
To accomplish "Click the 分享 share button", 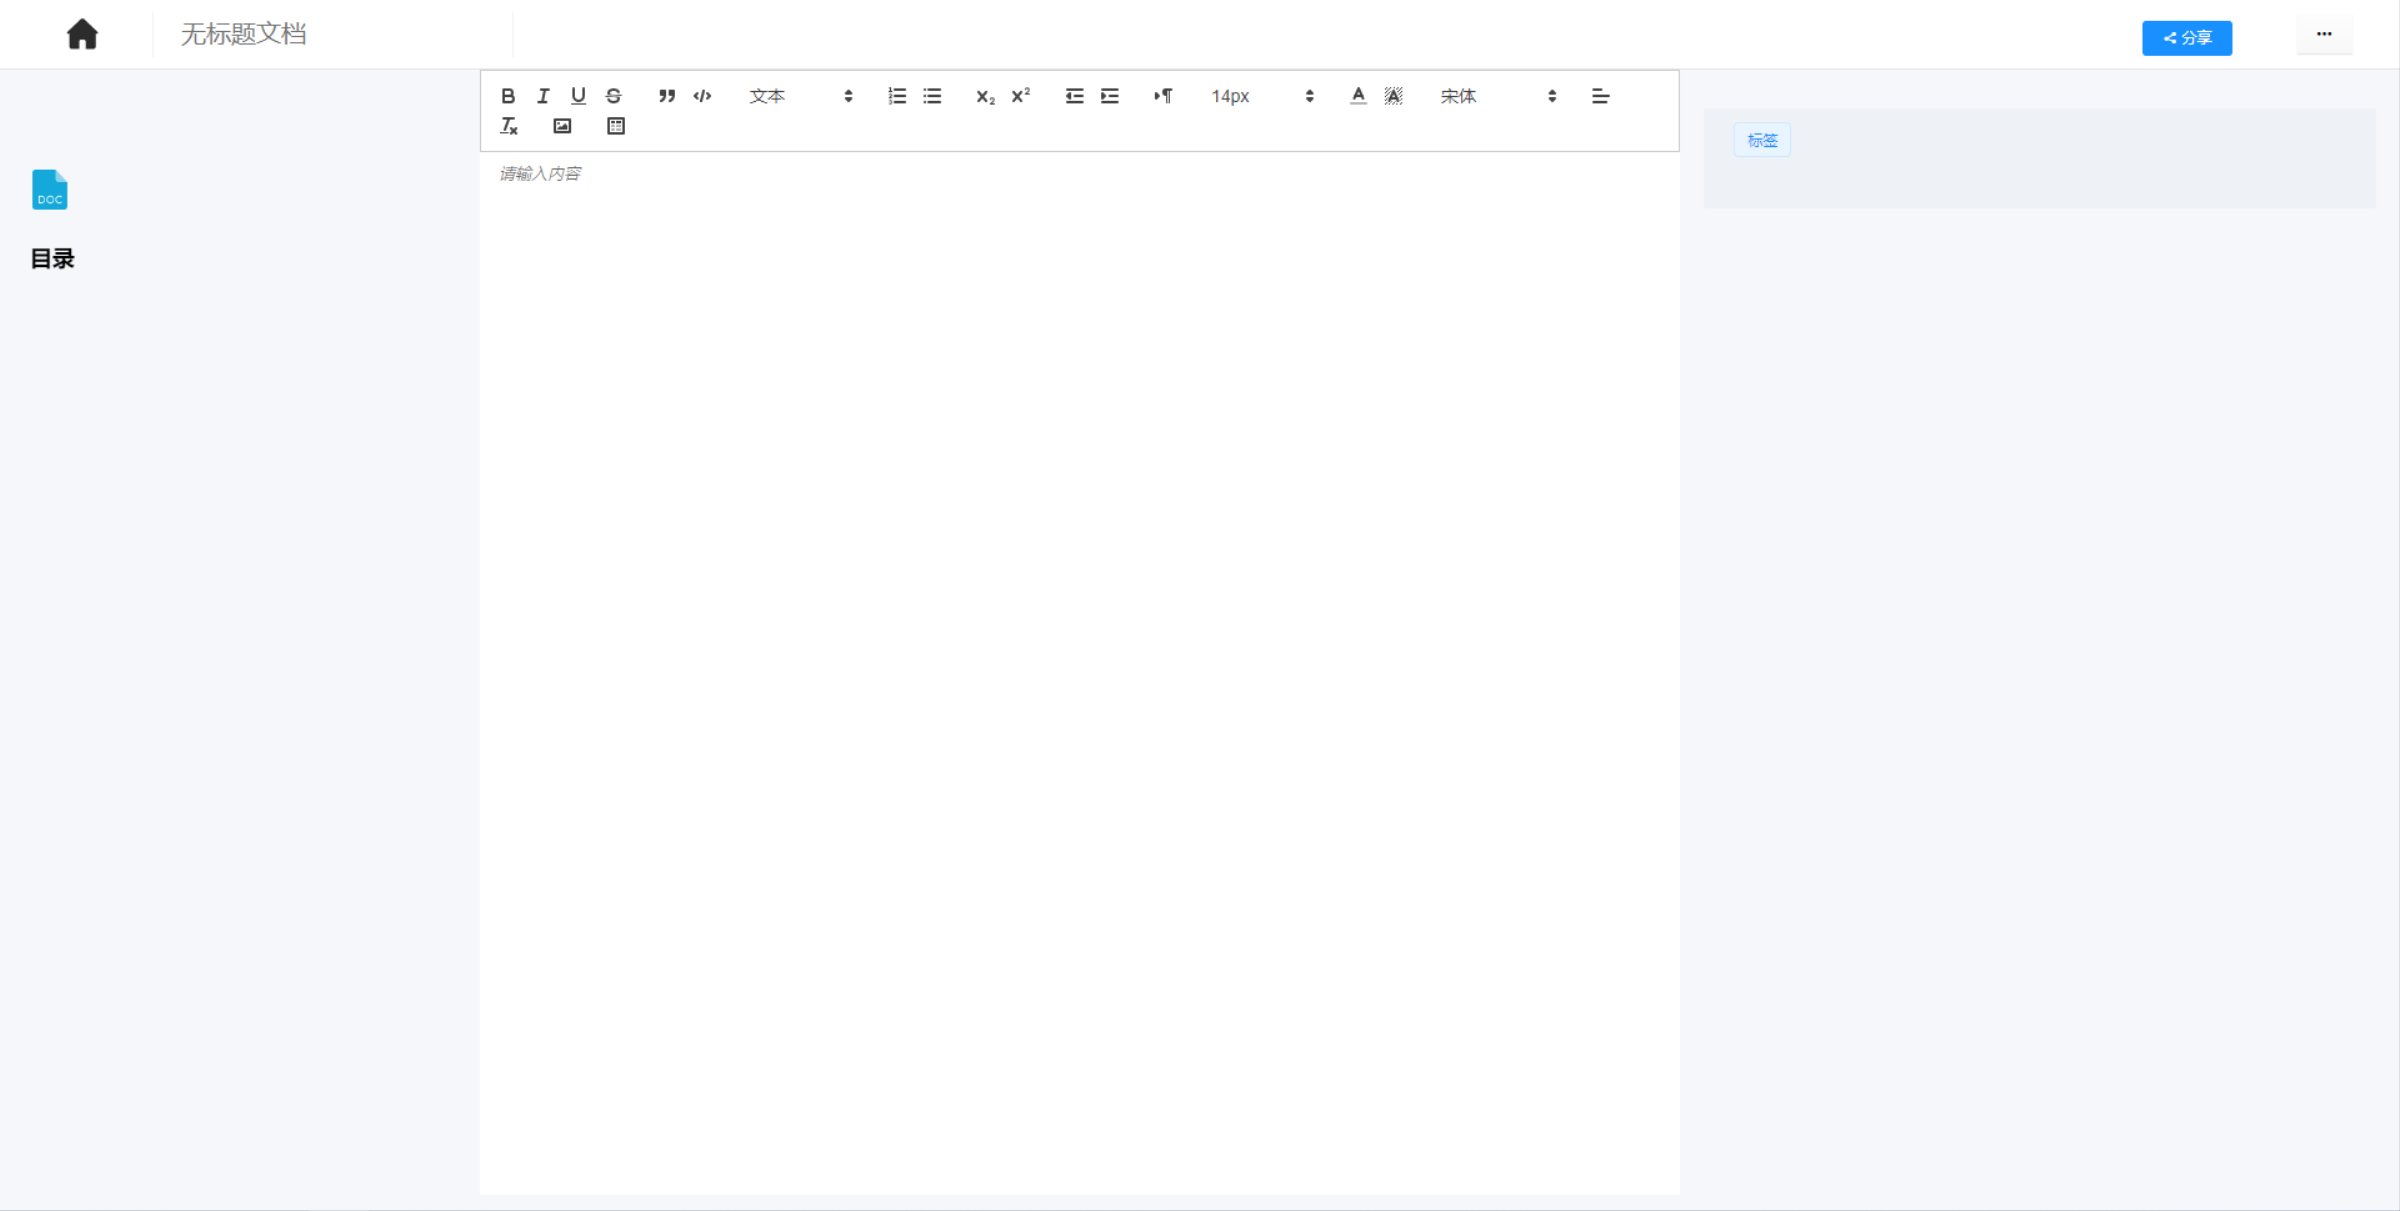I will (x=2187, y=38).
